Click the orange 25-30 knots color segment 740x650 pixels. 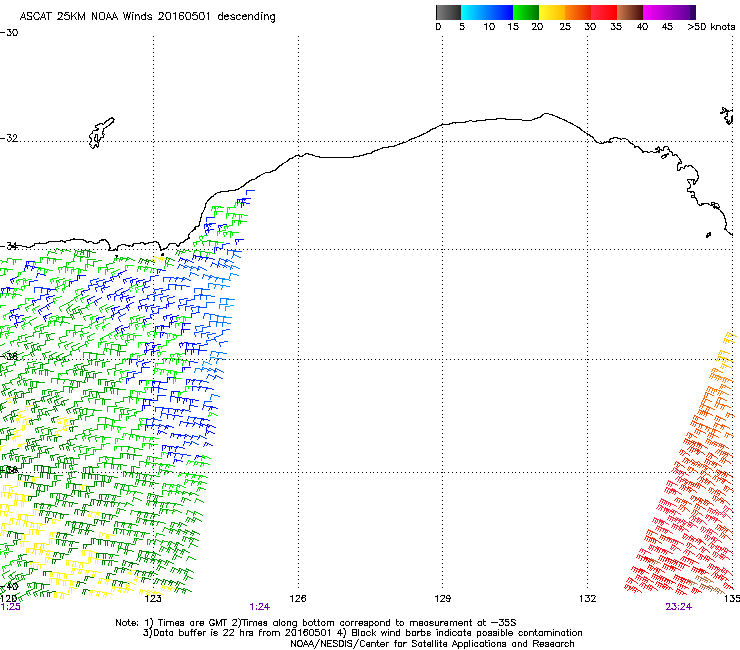(578, 12)
